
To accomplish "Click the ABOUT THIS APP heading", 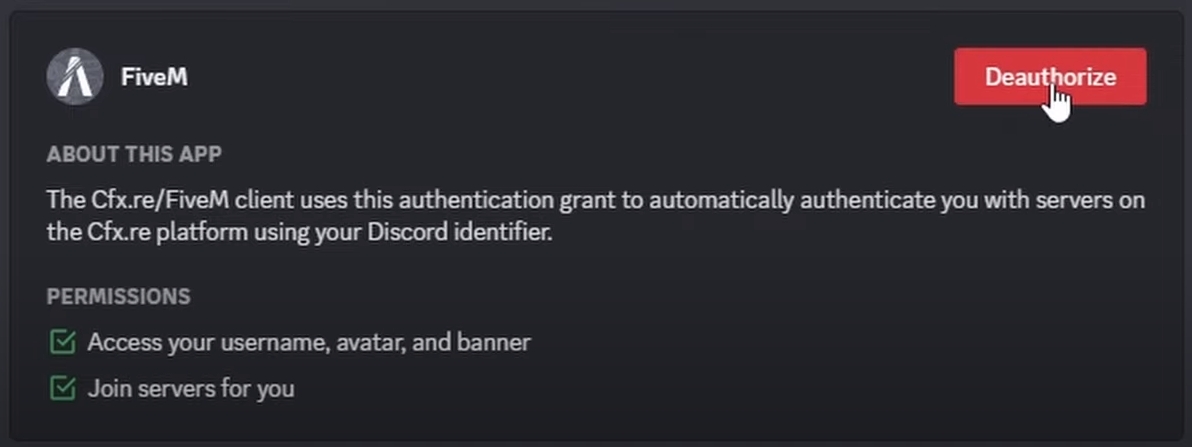I will [134, 155].
